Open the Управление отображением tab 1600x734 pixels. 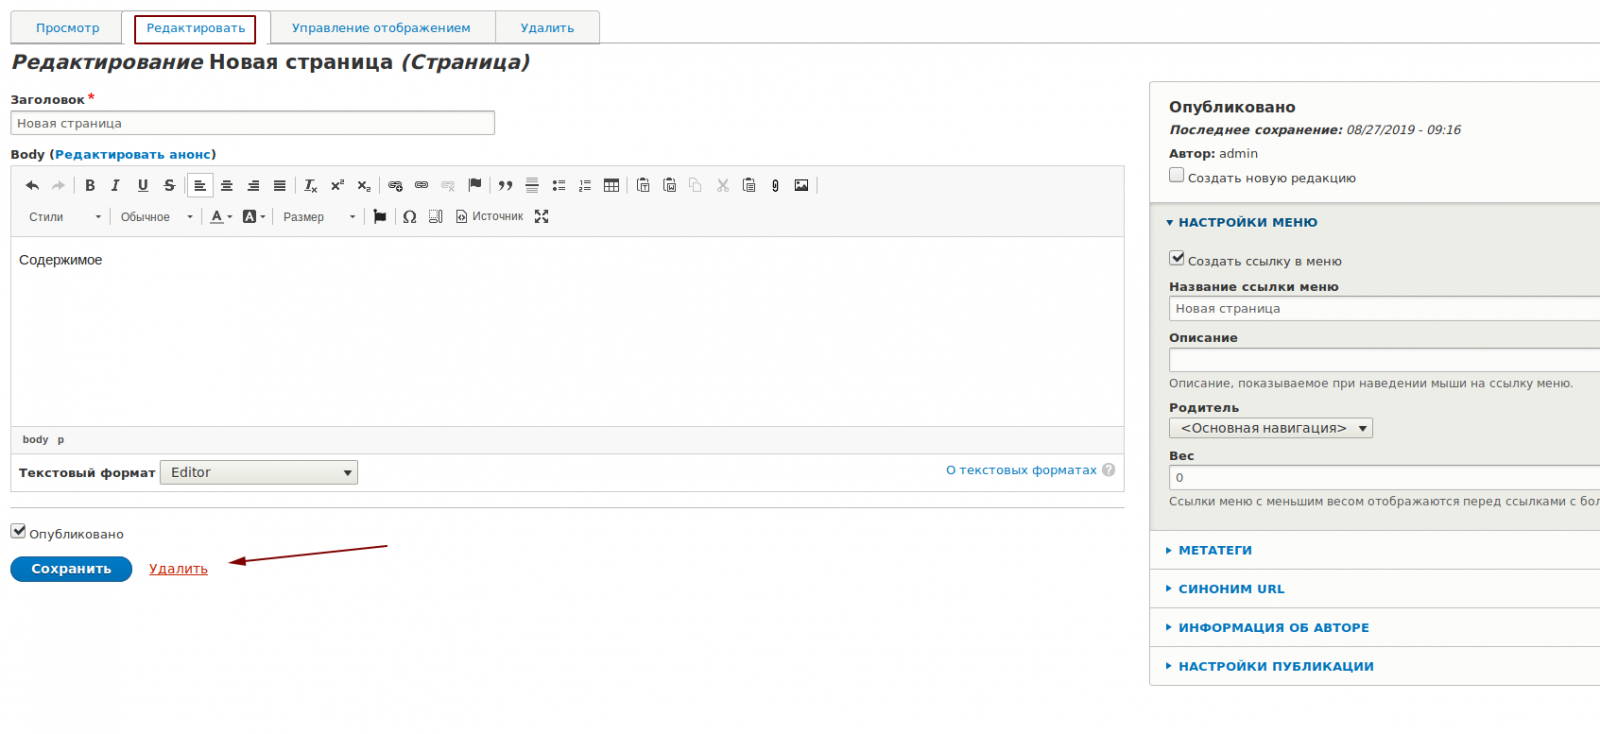click(x=381, y=28)
